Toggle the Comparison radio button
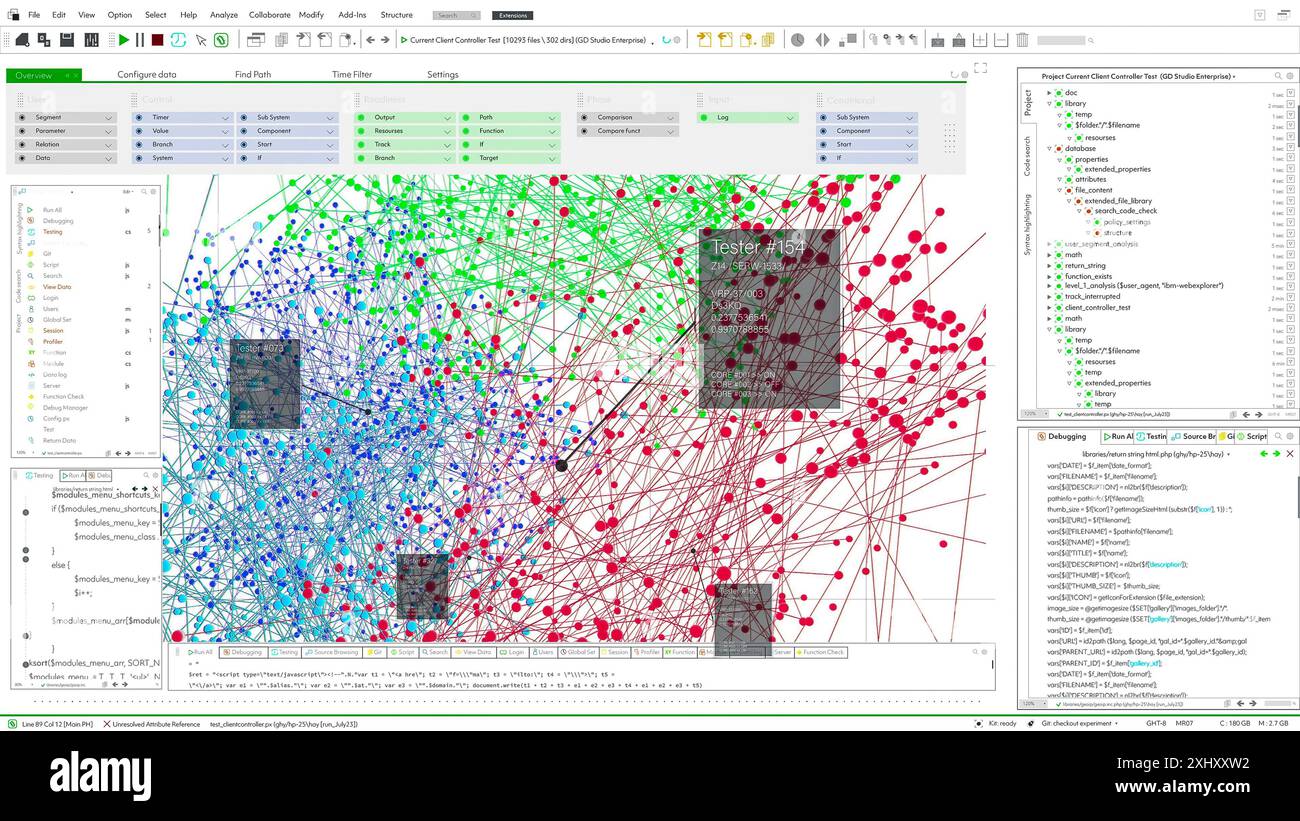Screen dimensions: 1300x821 [584, 117]
